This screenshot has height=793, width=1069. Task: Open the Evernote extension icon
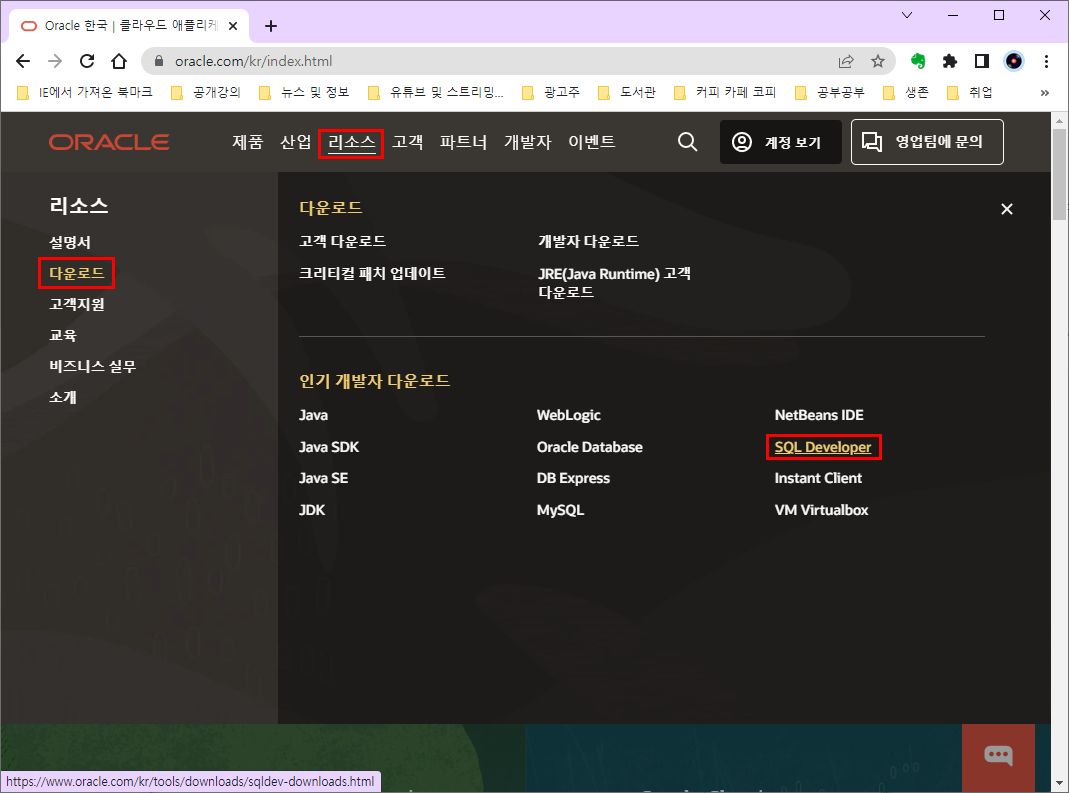tap(919, 61)
